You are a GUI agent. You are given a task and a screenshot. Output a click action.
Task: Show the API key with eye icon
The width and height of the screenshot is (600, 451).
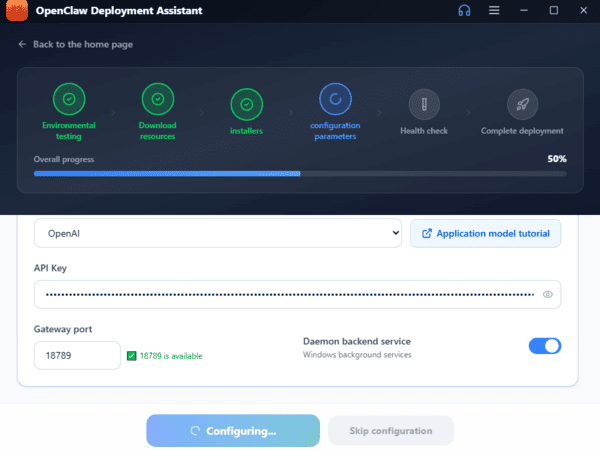click(547, 295)
